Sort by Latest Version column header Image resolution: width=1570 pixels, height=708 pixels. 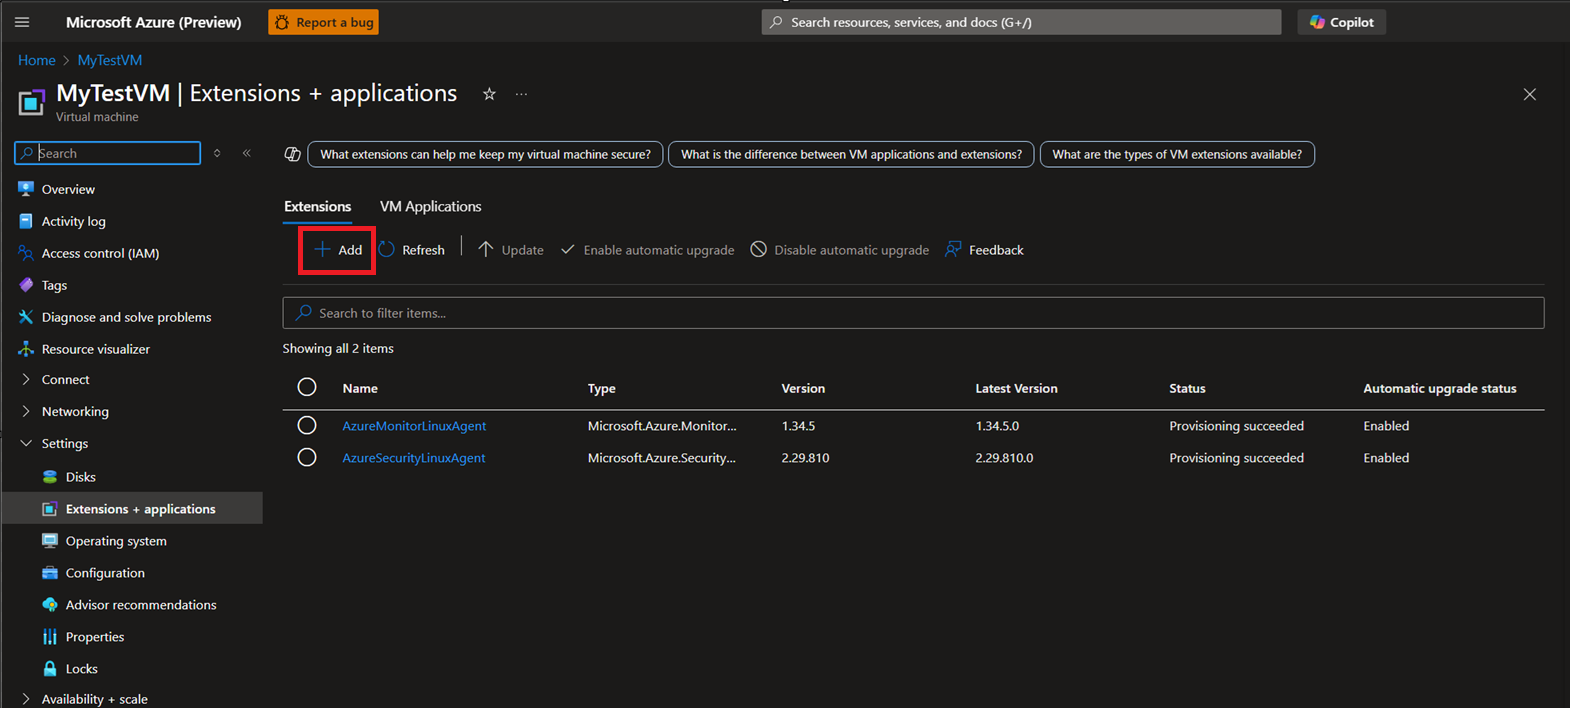point(1016,388)
